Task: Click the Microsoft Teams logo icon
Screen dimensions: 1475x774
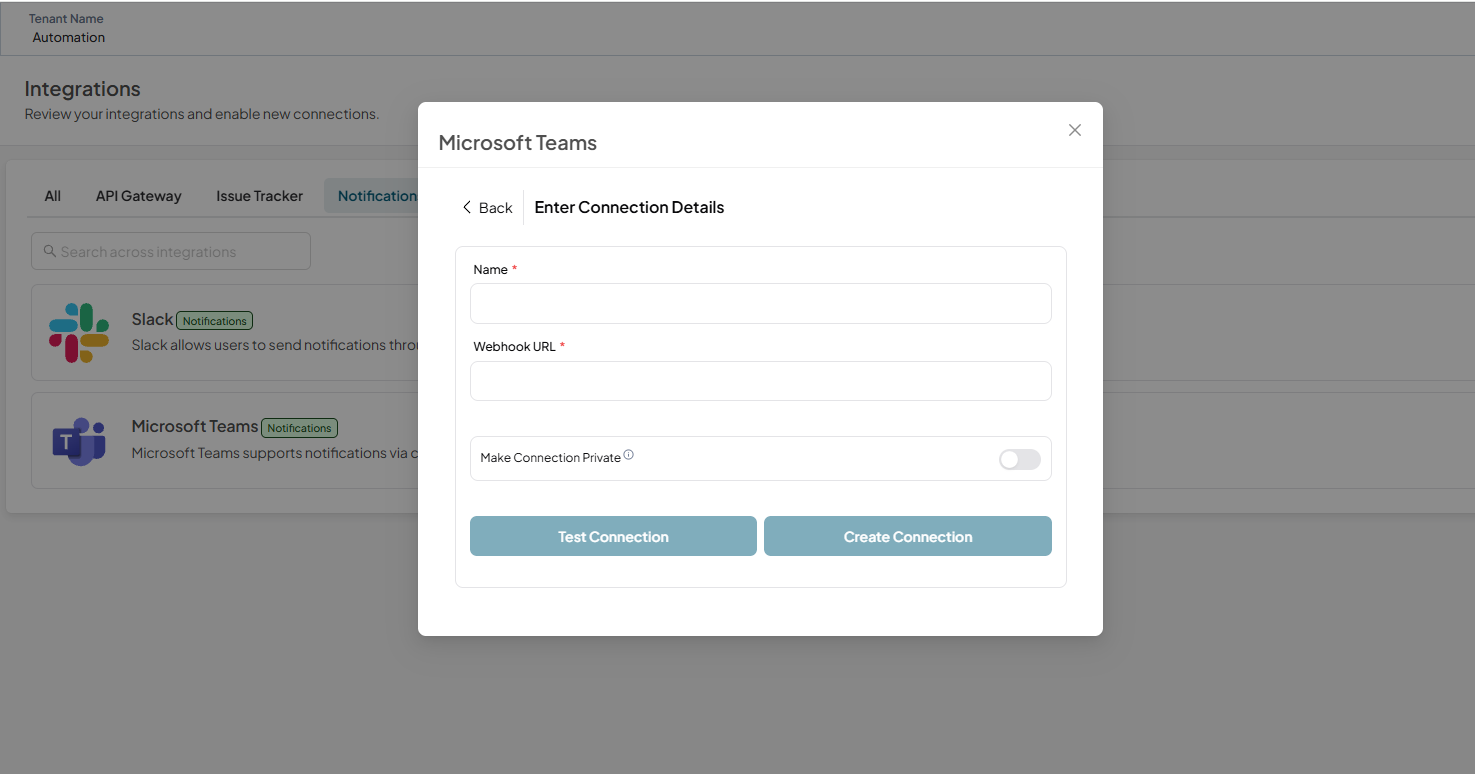Action: coord(79,441)
